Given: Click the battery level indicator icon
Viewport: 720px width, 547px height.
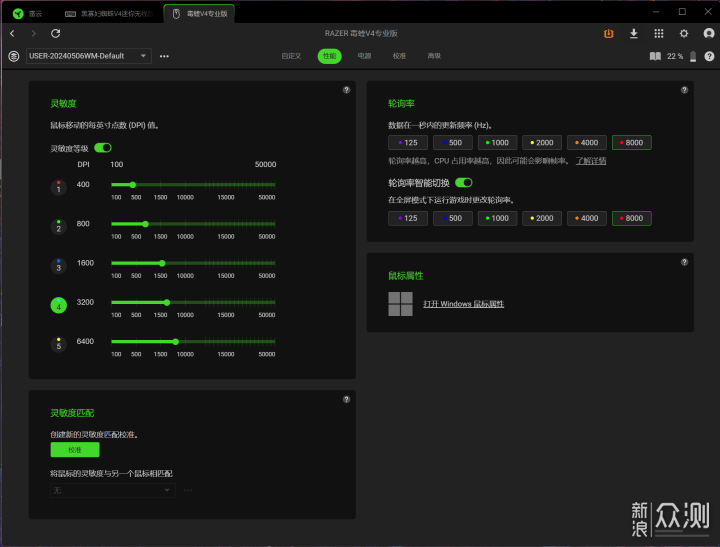Looking at the screenshot, I should pos(693,56).
